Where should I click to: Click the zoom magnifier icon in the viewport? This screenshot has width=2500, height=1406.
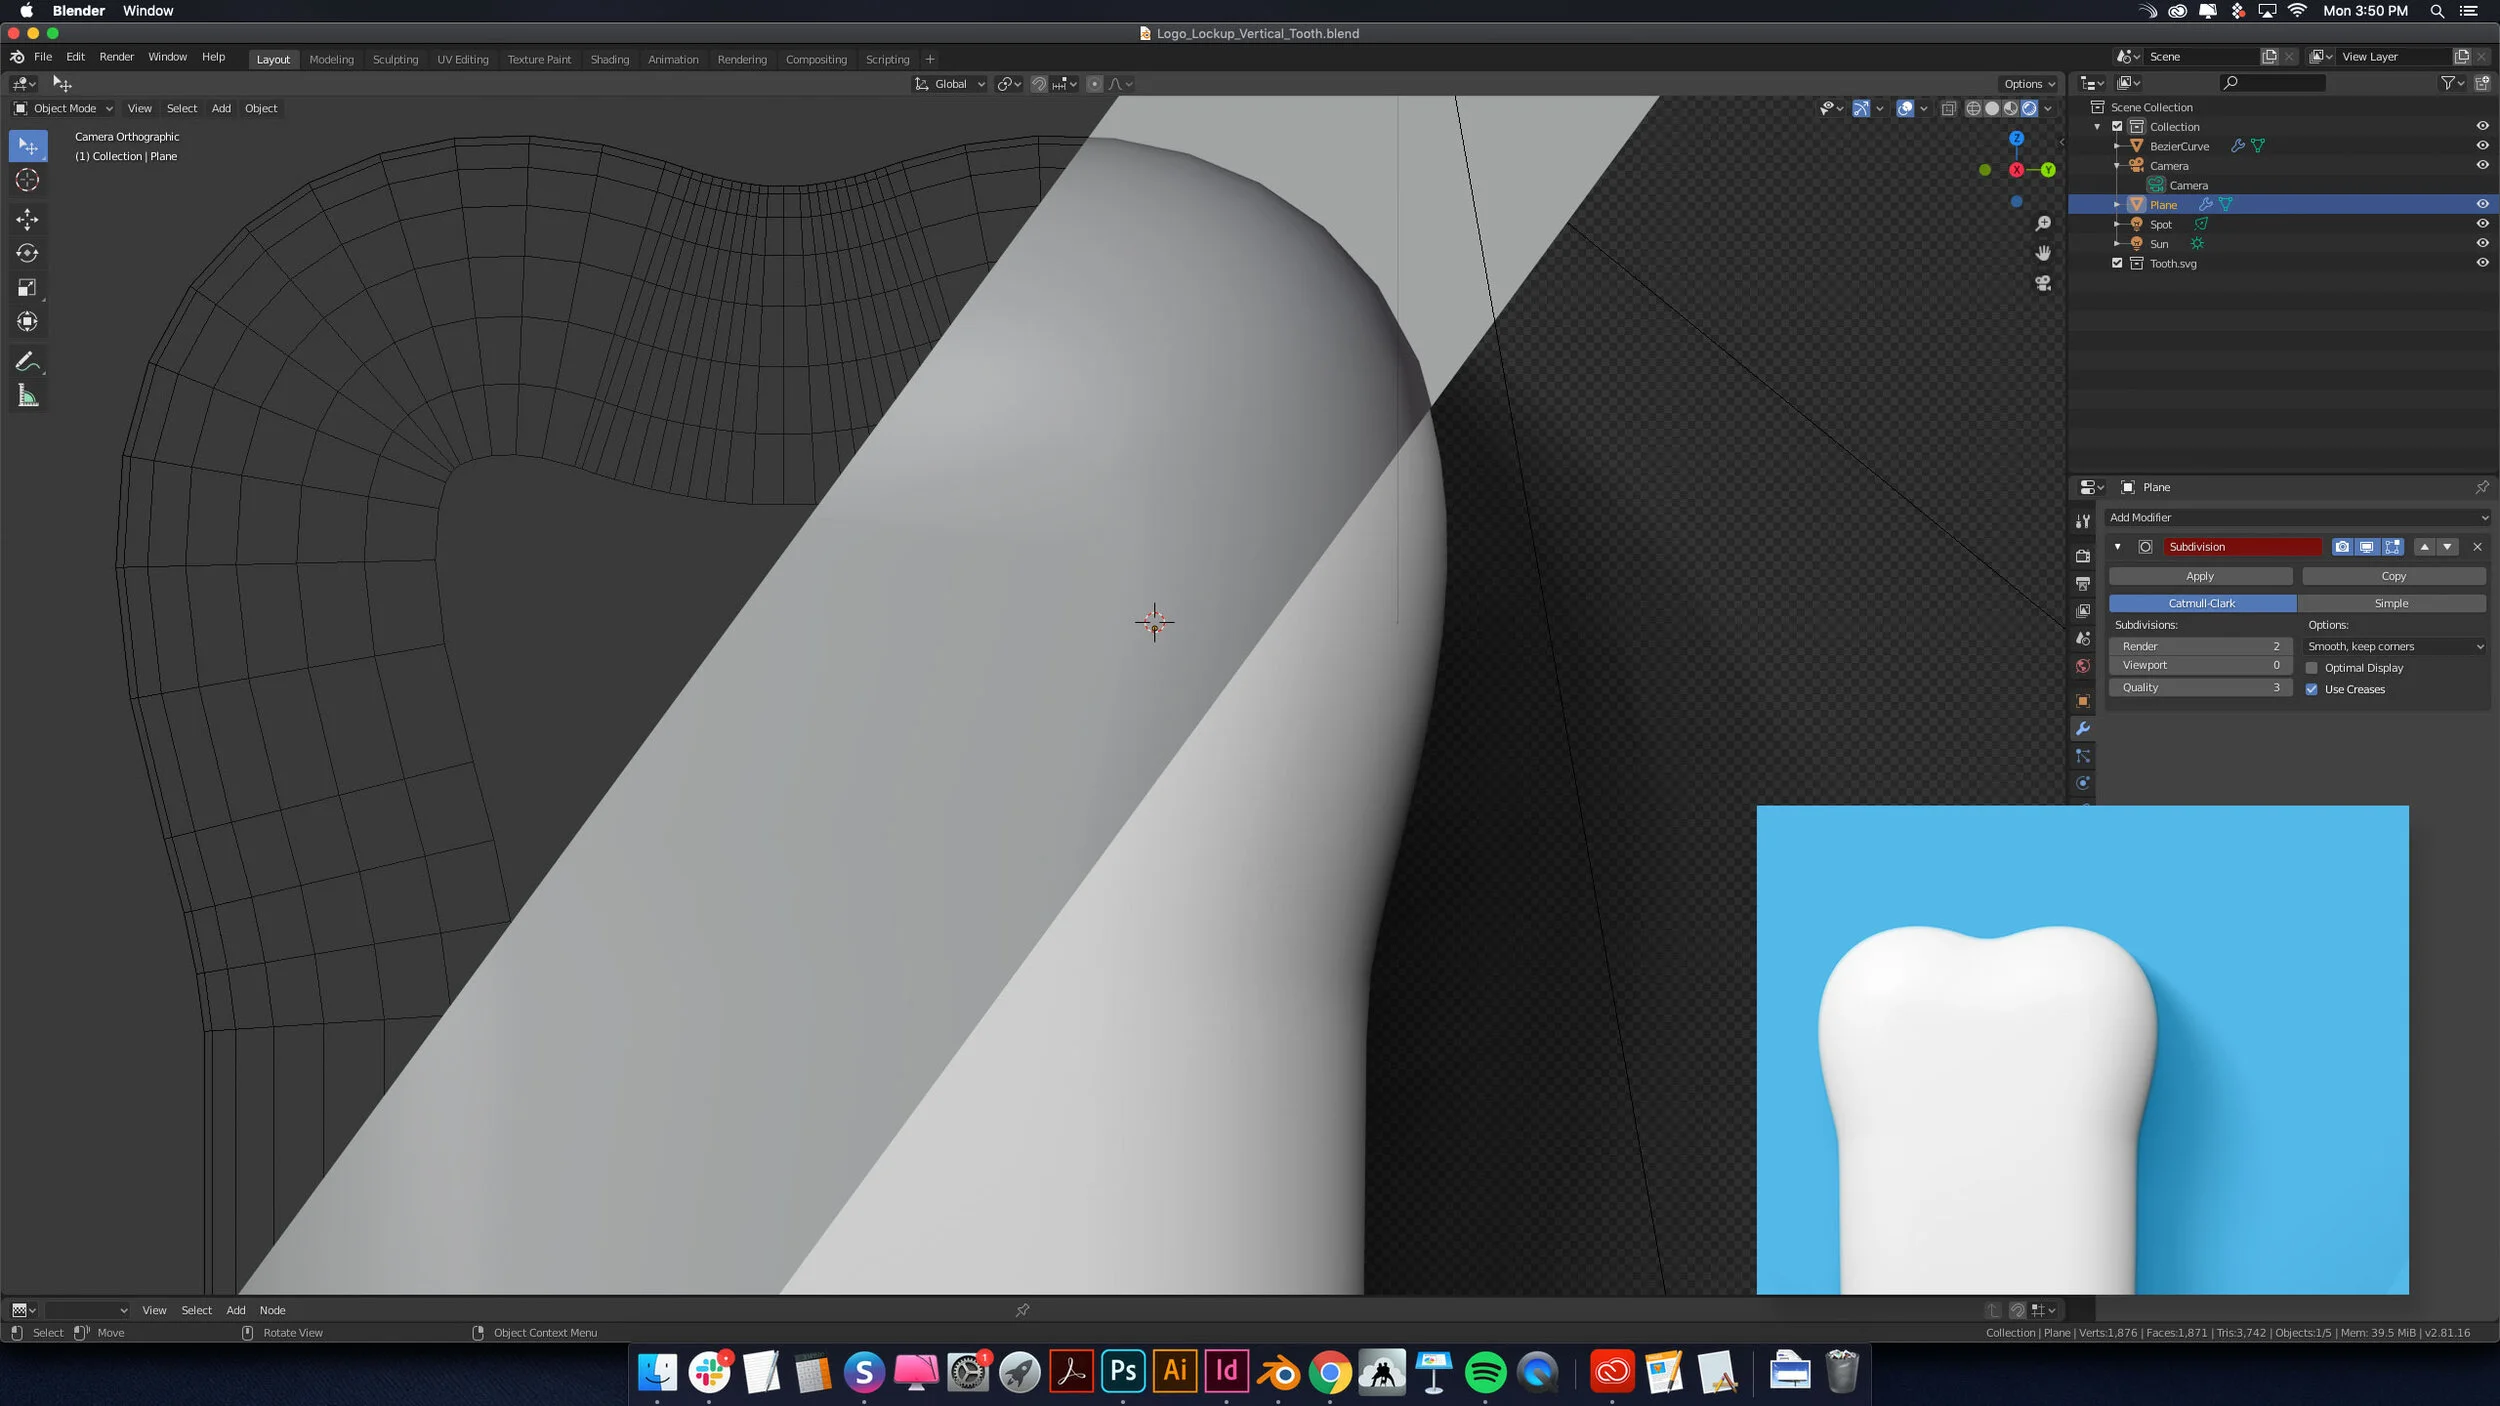click(x=2043, y=224)
